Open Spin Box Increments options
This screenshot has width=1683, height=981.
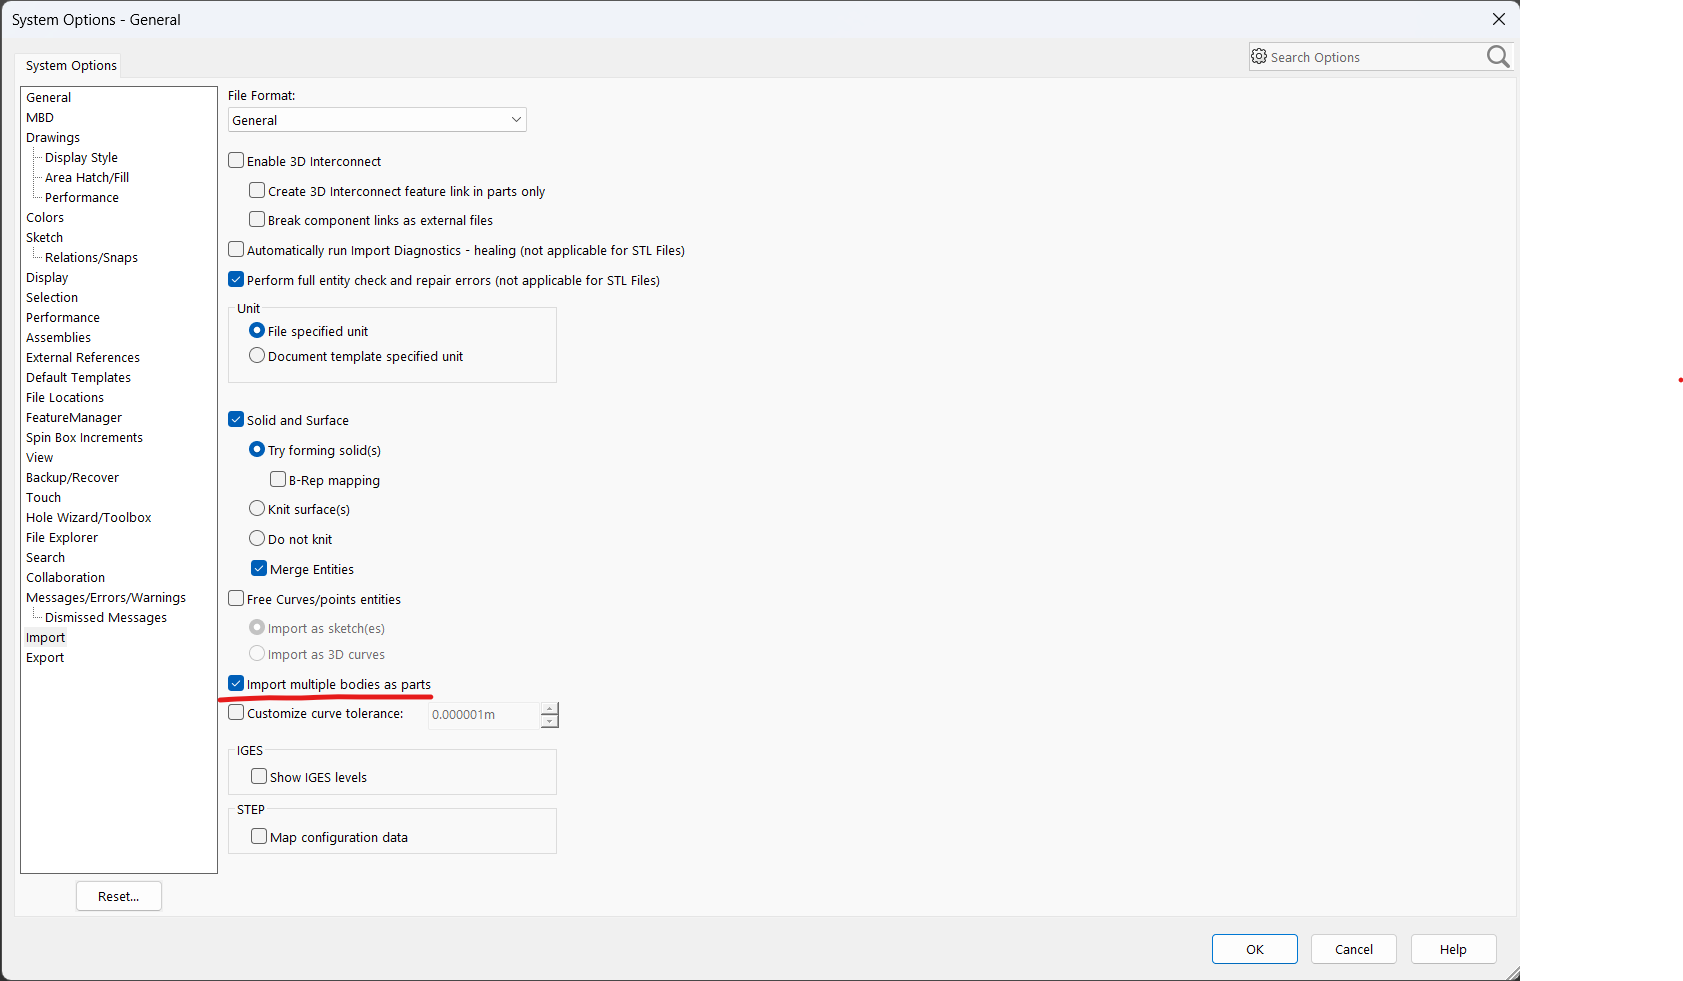coord(84,438)
